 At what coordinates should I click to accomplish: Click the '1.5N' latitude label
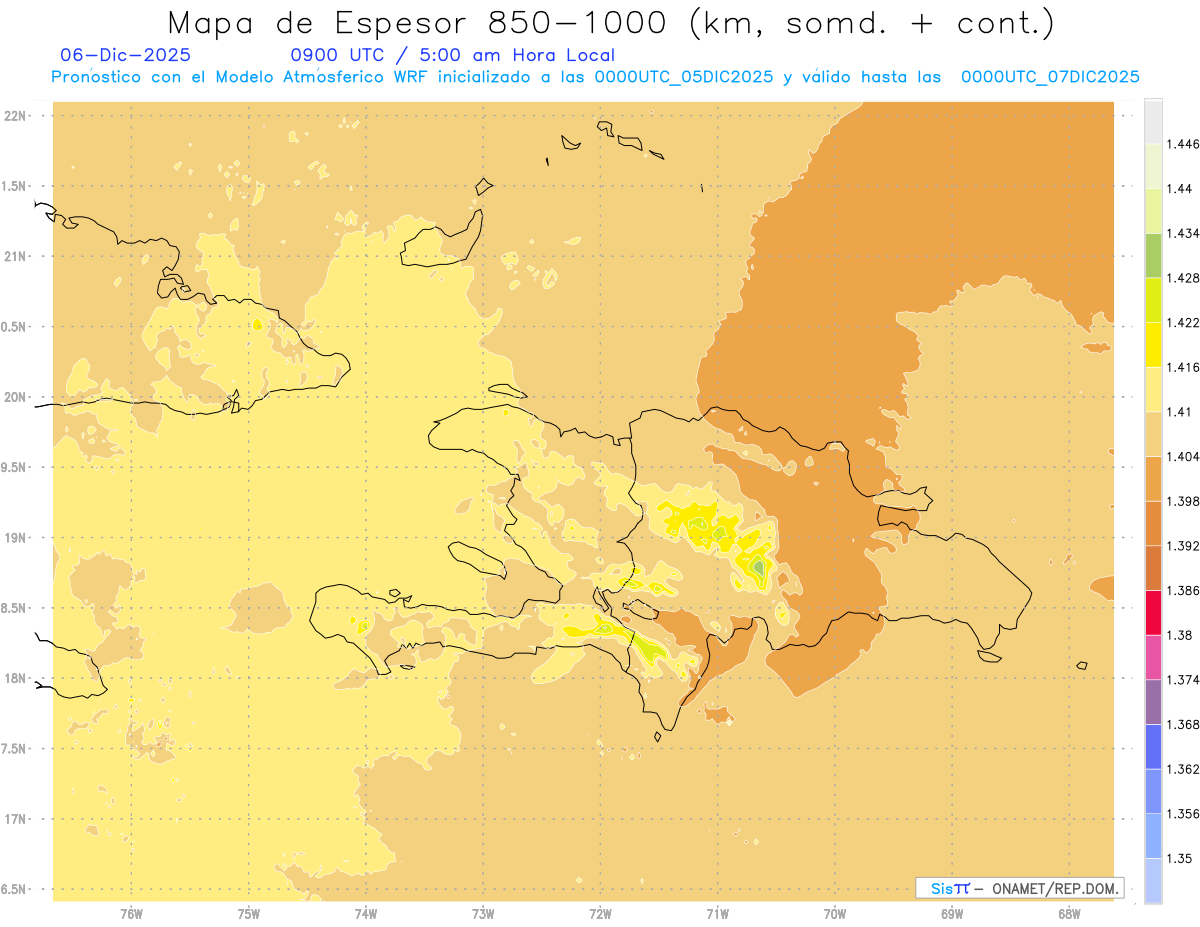click(15, 186)
